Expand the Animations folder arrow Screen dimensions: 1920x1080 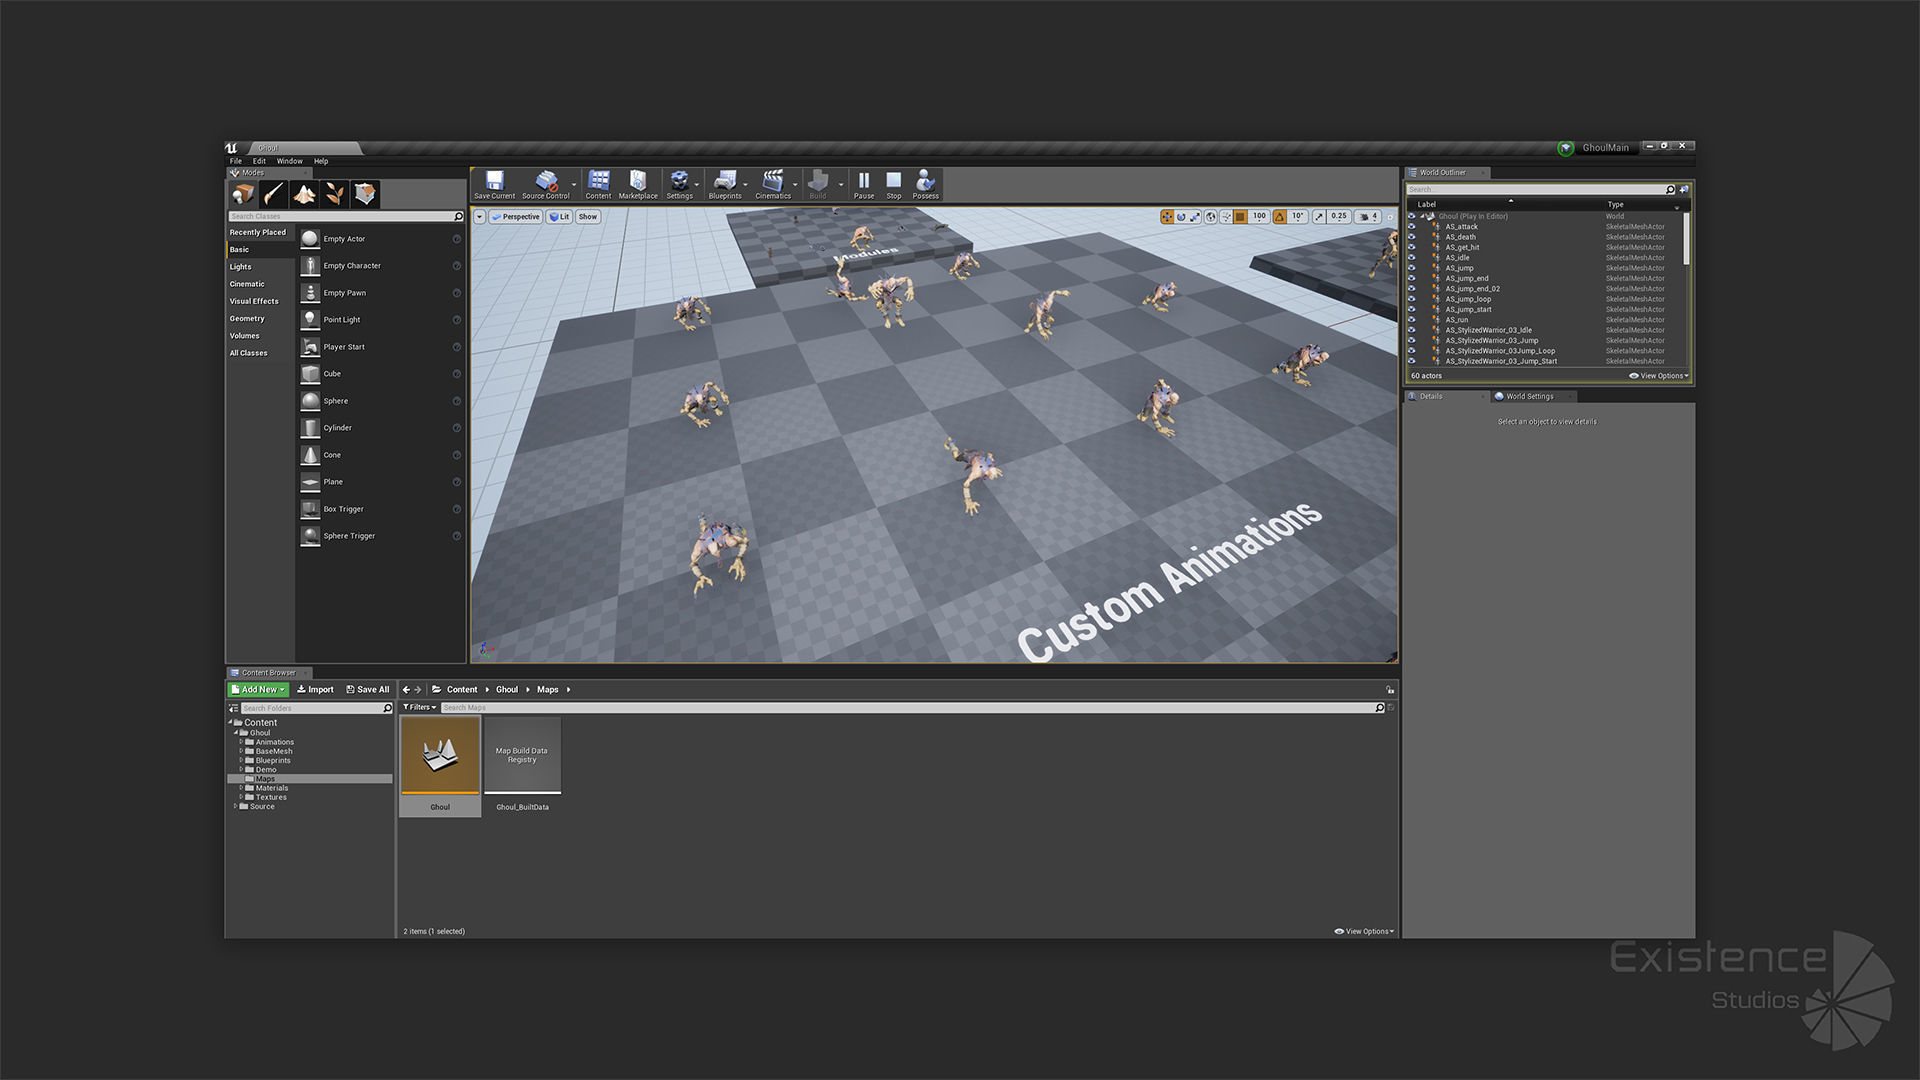tap(241, 742)
